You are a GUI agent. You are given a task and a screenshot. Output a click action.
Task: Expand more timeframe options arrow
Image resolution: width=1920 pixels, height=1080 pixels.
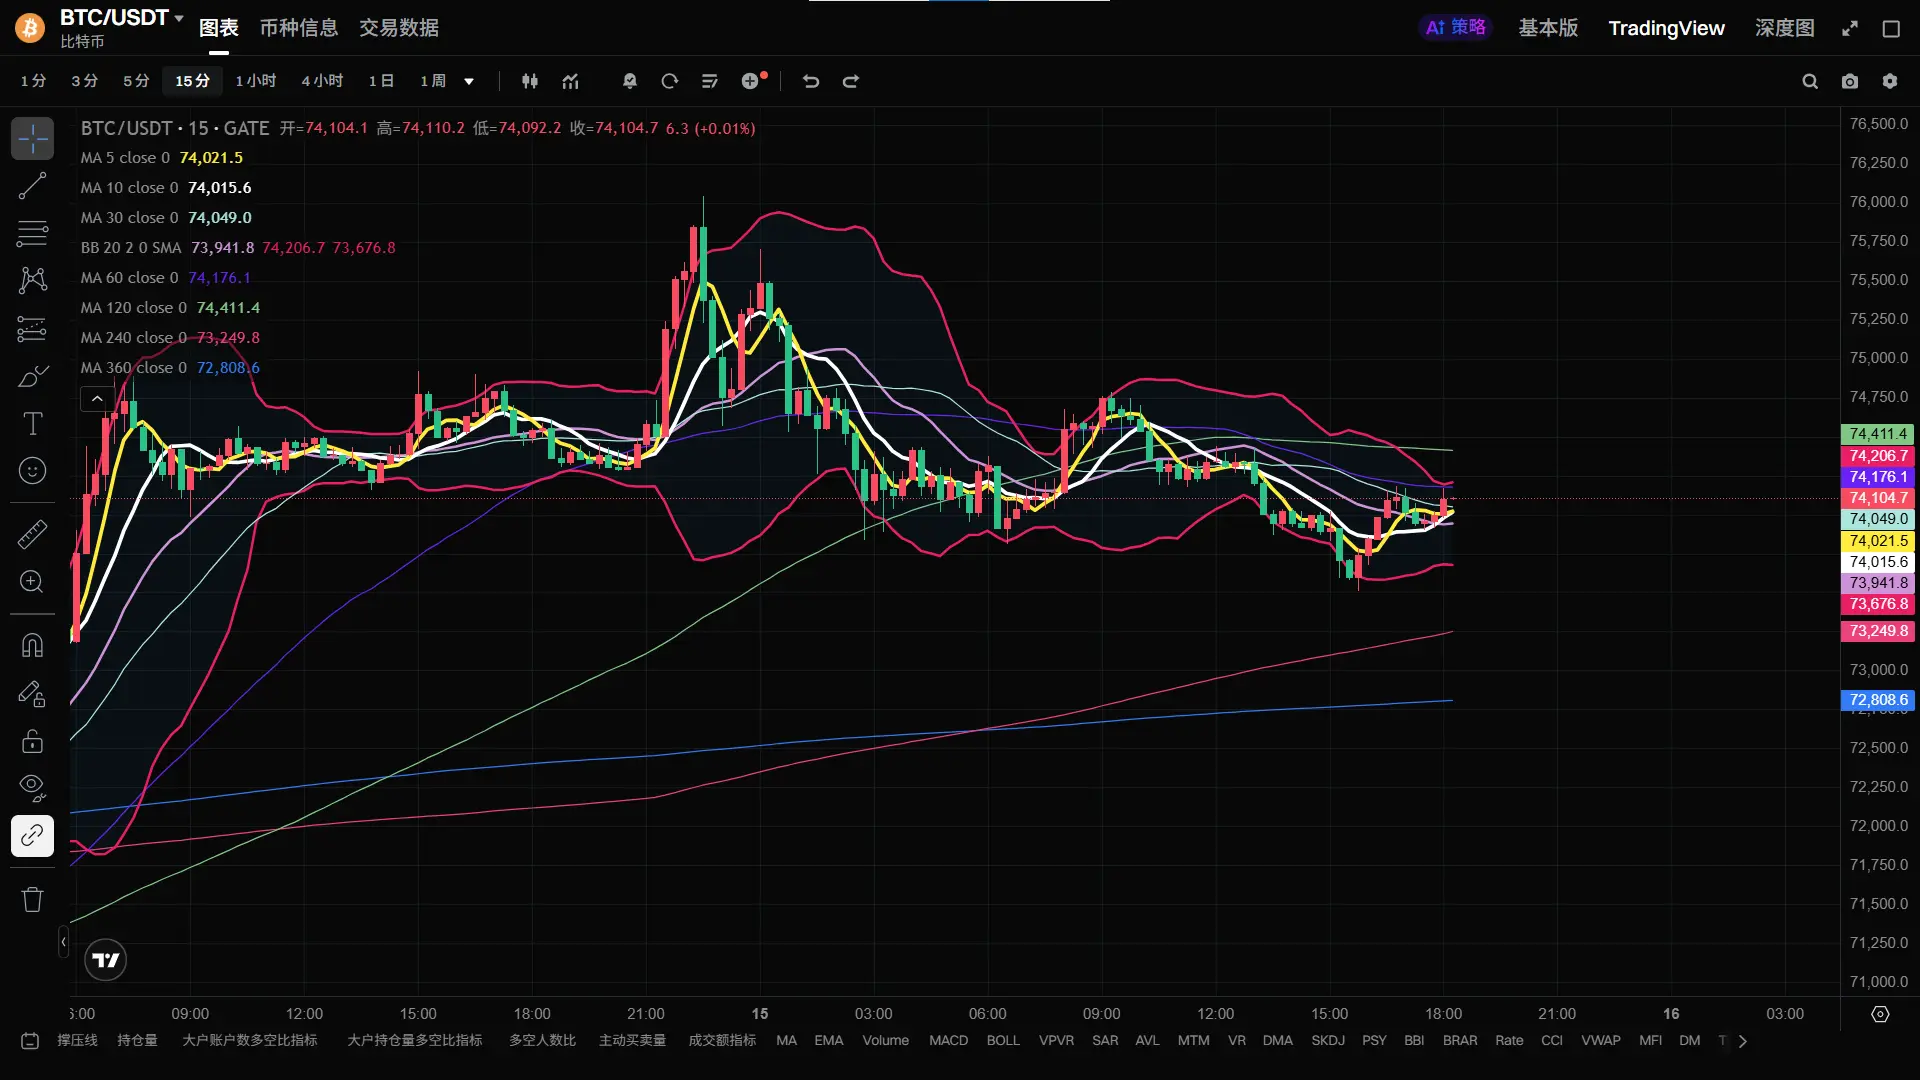click(x=469, y=82)
